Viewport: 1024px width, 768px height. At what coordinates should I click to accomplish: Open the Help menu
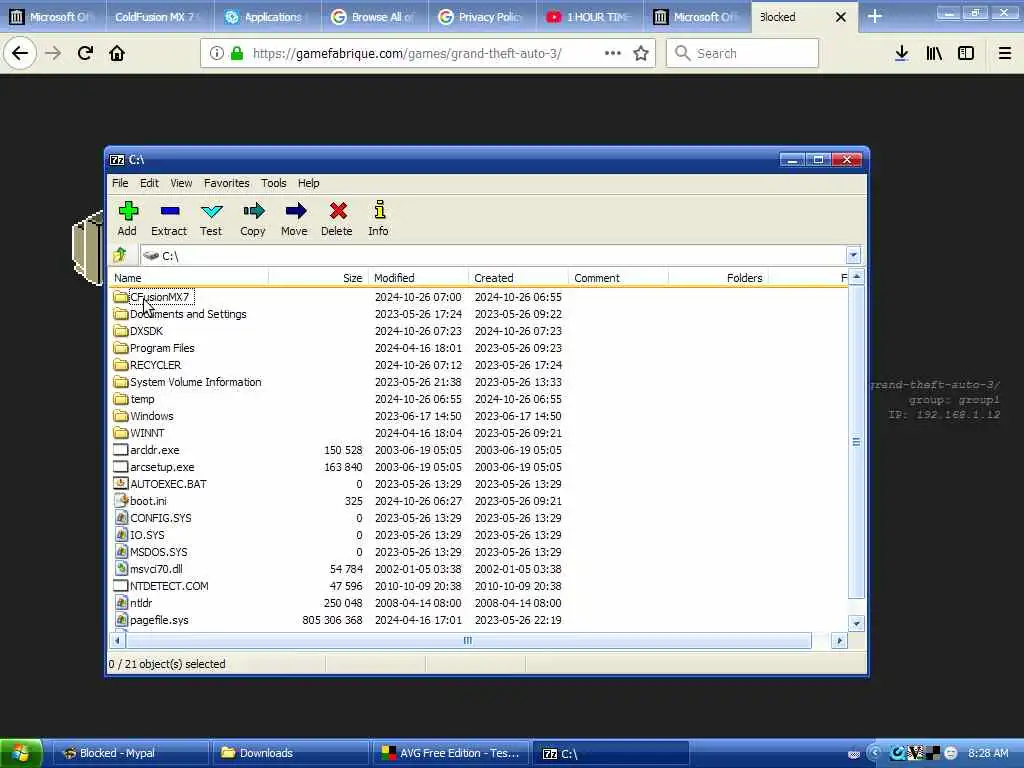point(309,184)
